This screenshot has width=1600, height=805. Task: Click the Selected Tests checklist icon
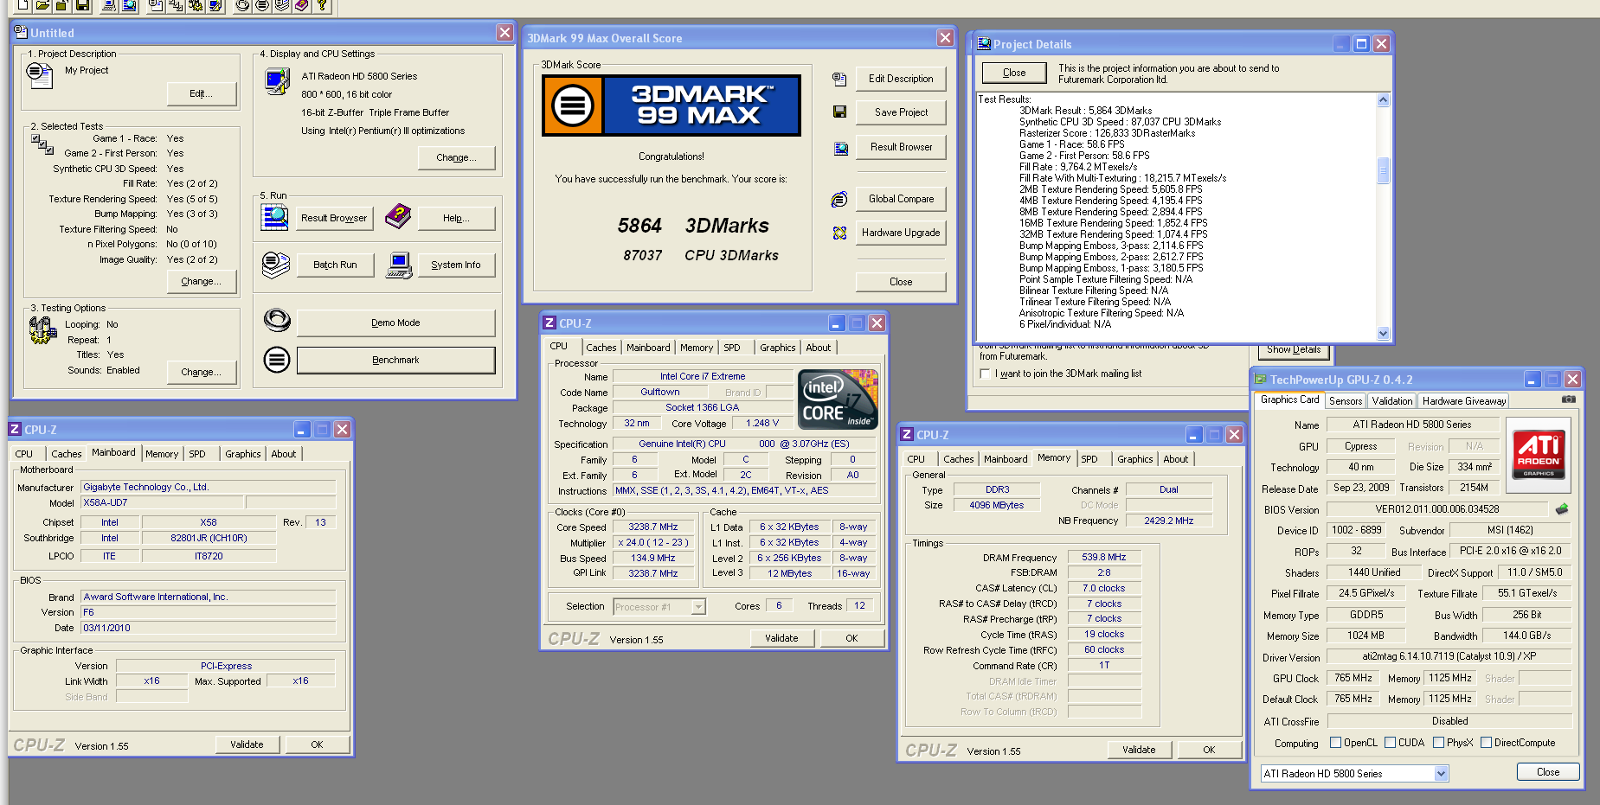[x=42, y=145]
